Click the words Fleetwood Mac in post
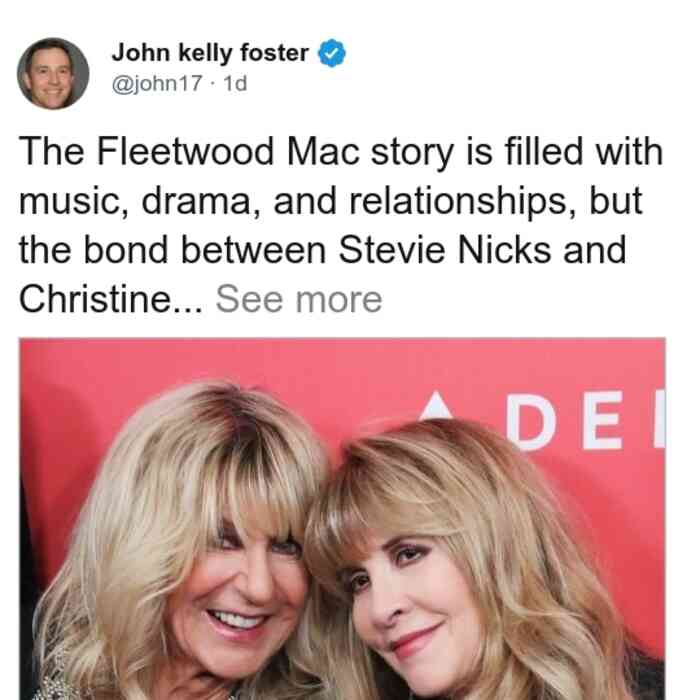Screen dimensions: 700x700 tap(228, 152)
